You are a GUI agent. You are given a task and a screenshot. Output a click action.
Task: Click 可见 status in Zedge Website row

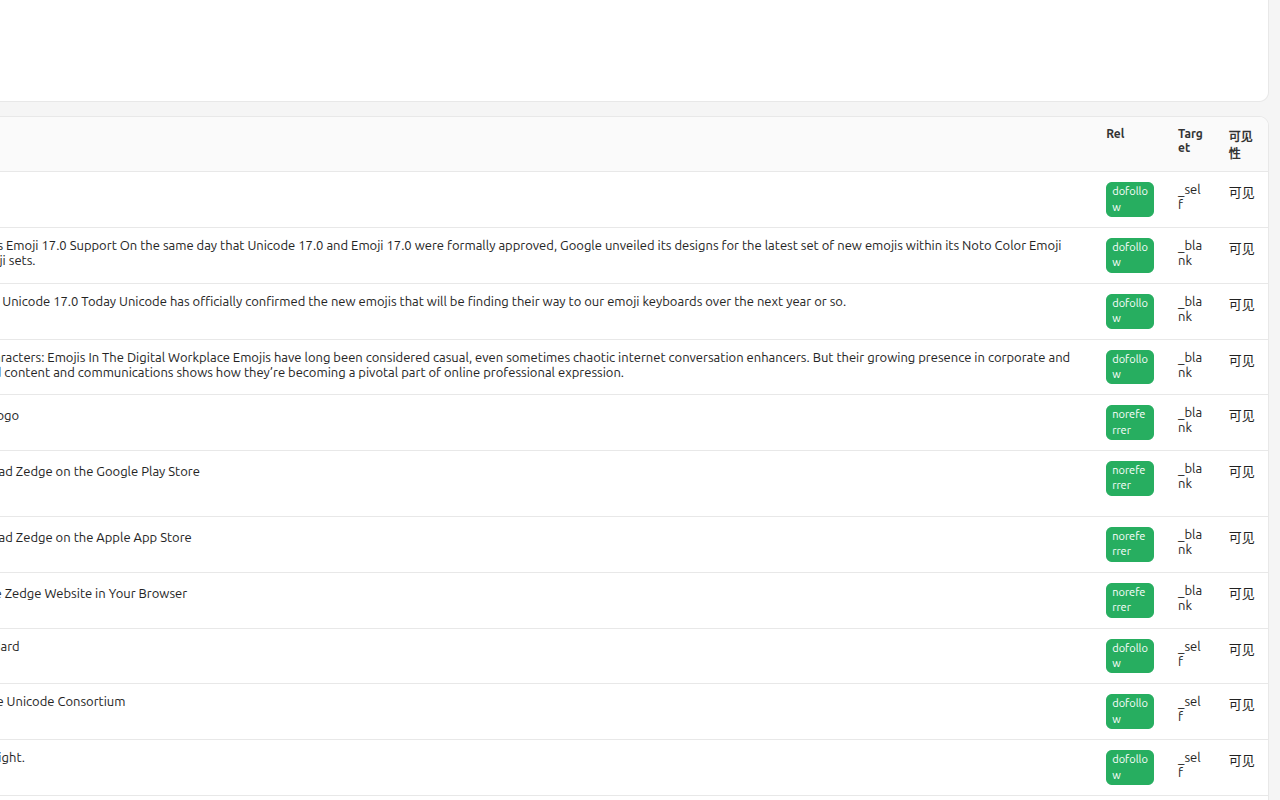(1241, 594)
